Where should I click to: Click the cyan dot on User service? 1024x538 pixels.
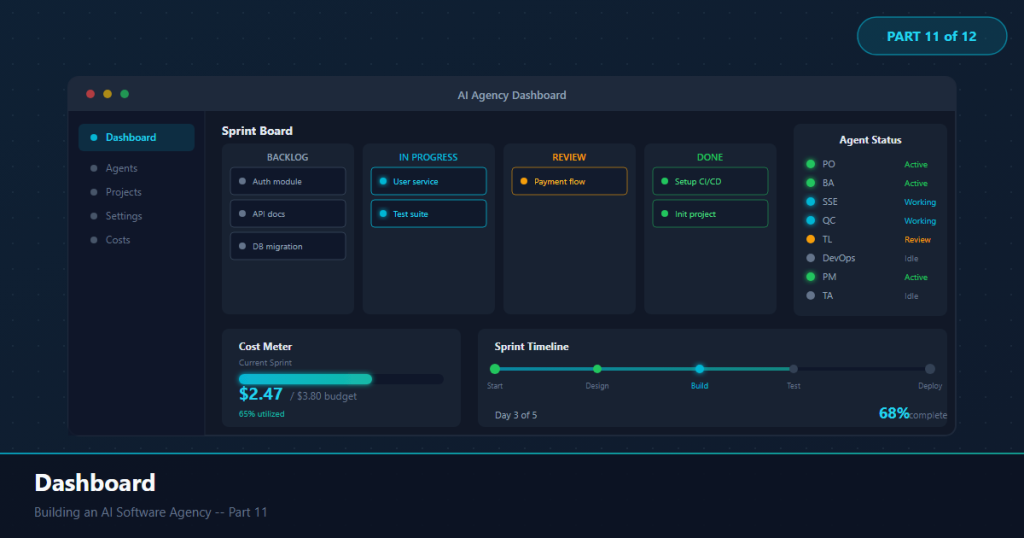383,182
